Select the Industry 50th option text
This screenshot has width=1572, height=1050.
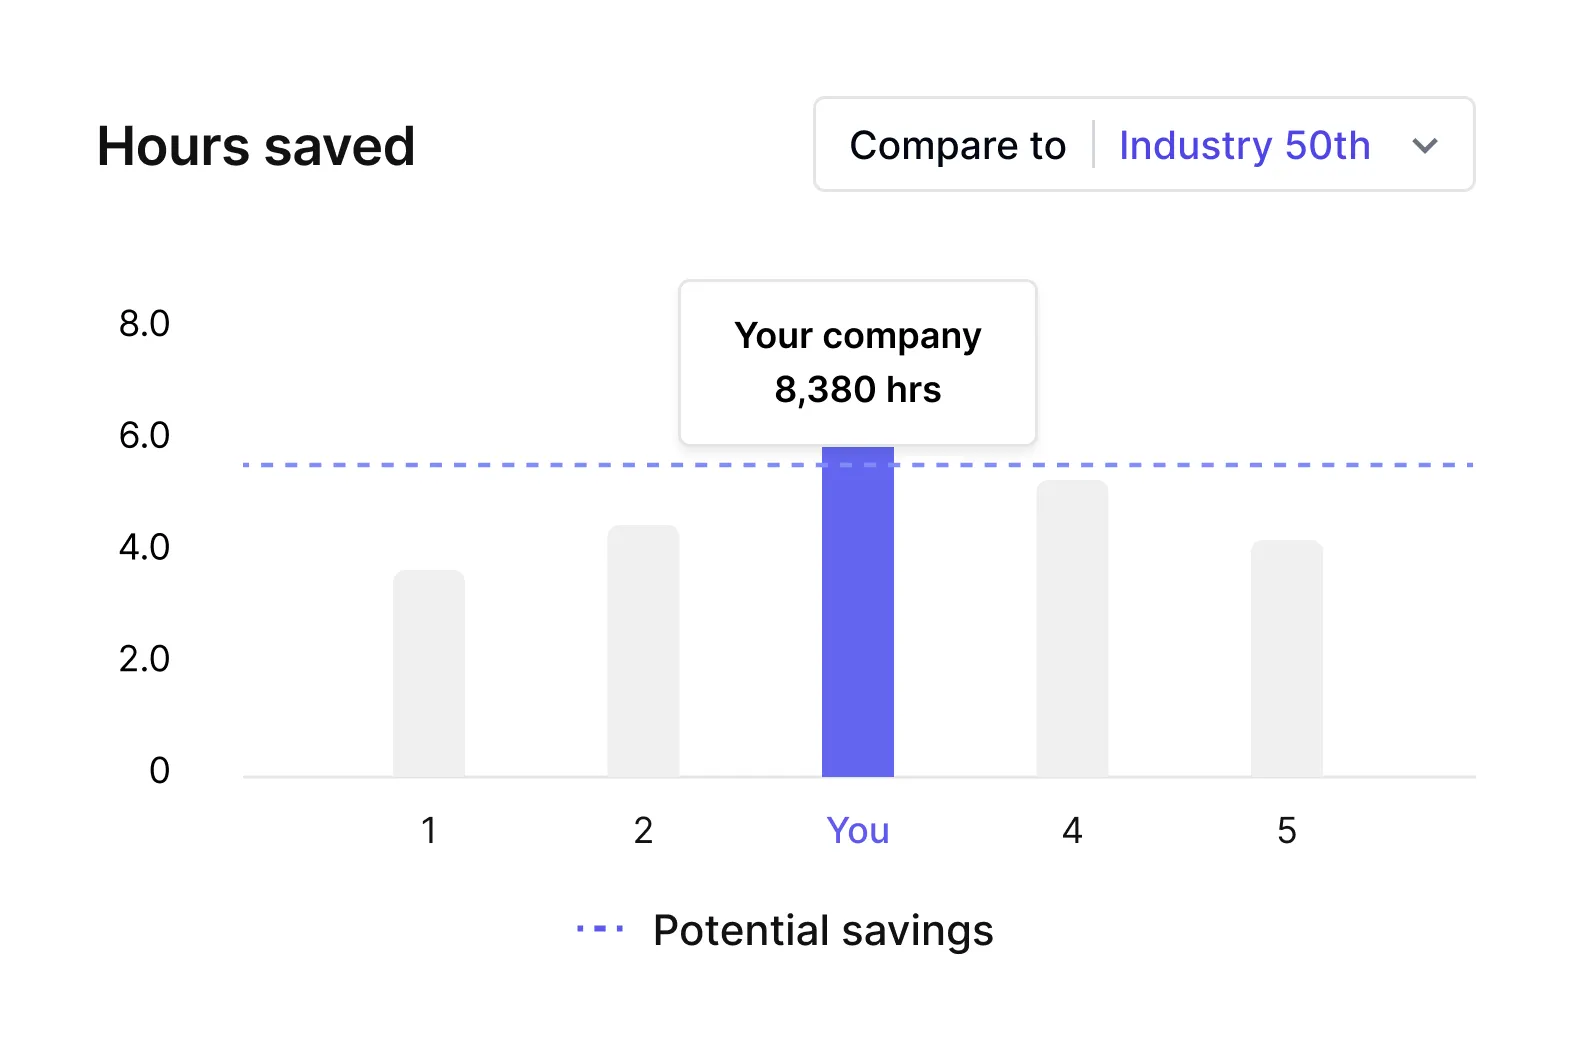pos(1244,146)
